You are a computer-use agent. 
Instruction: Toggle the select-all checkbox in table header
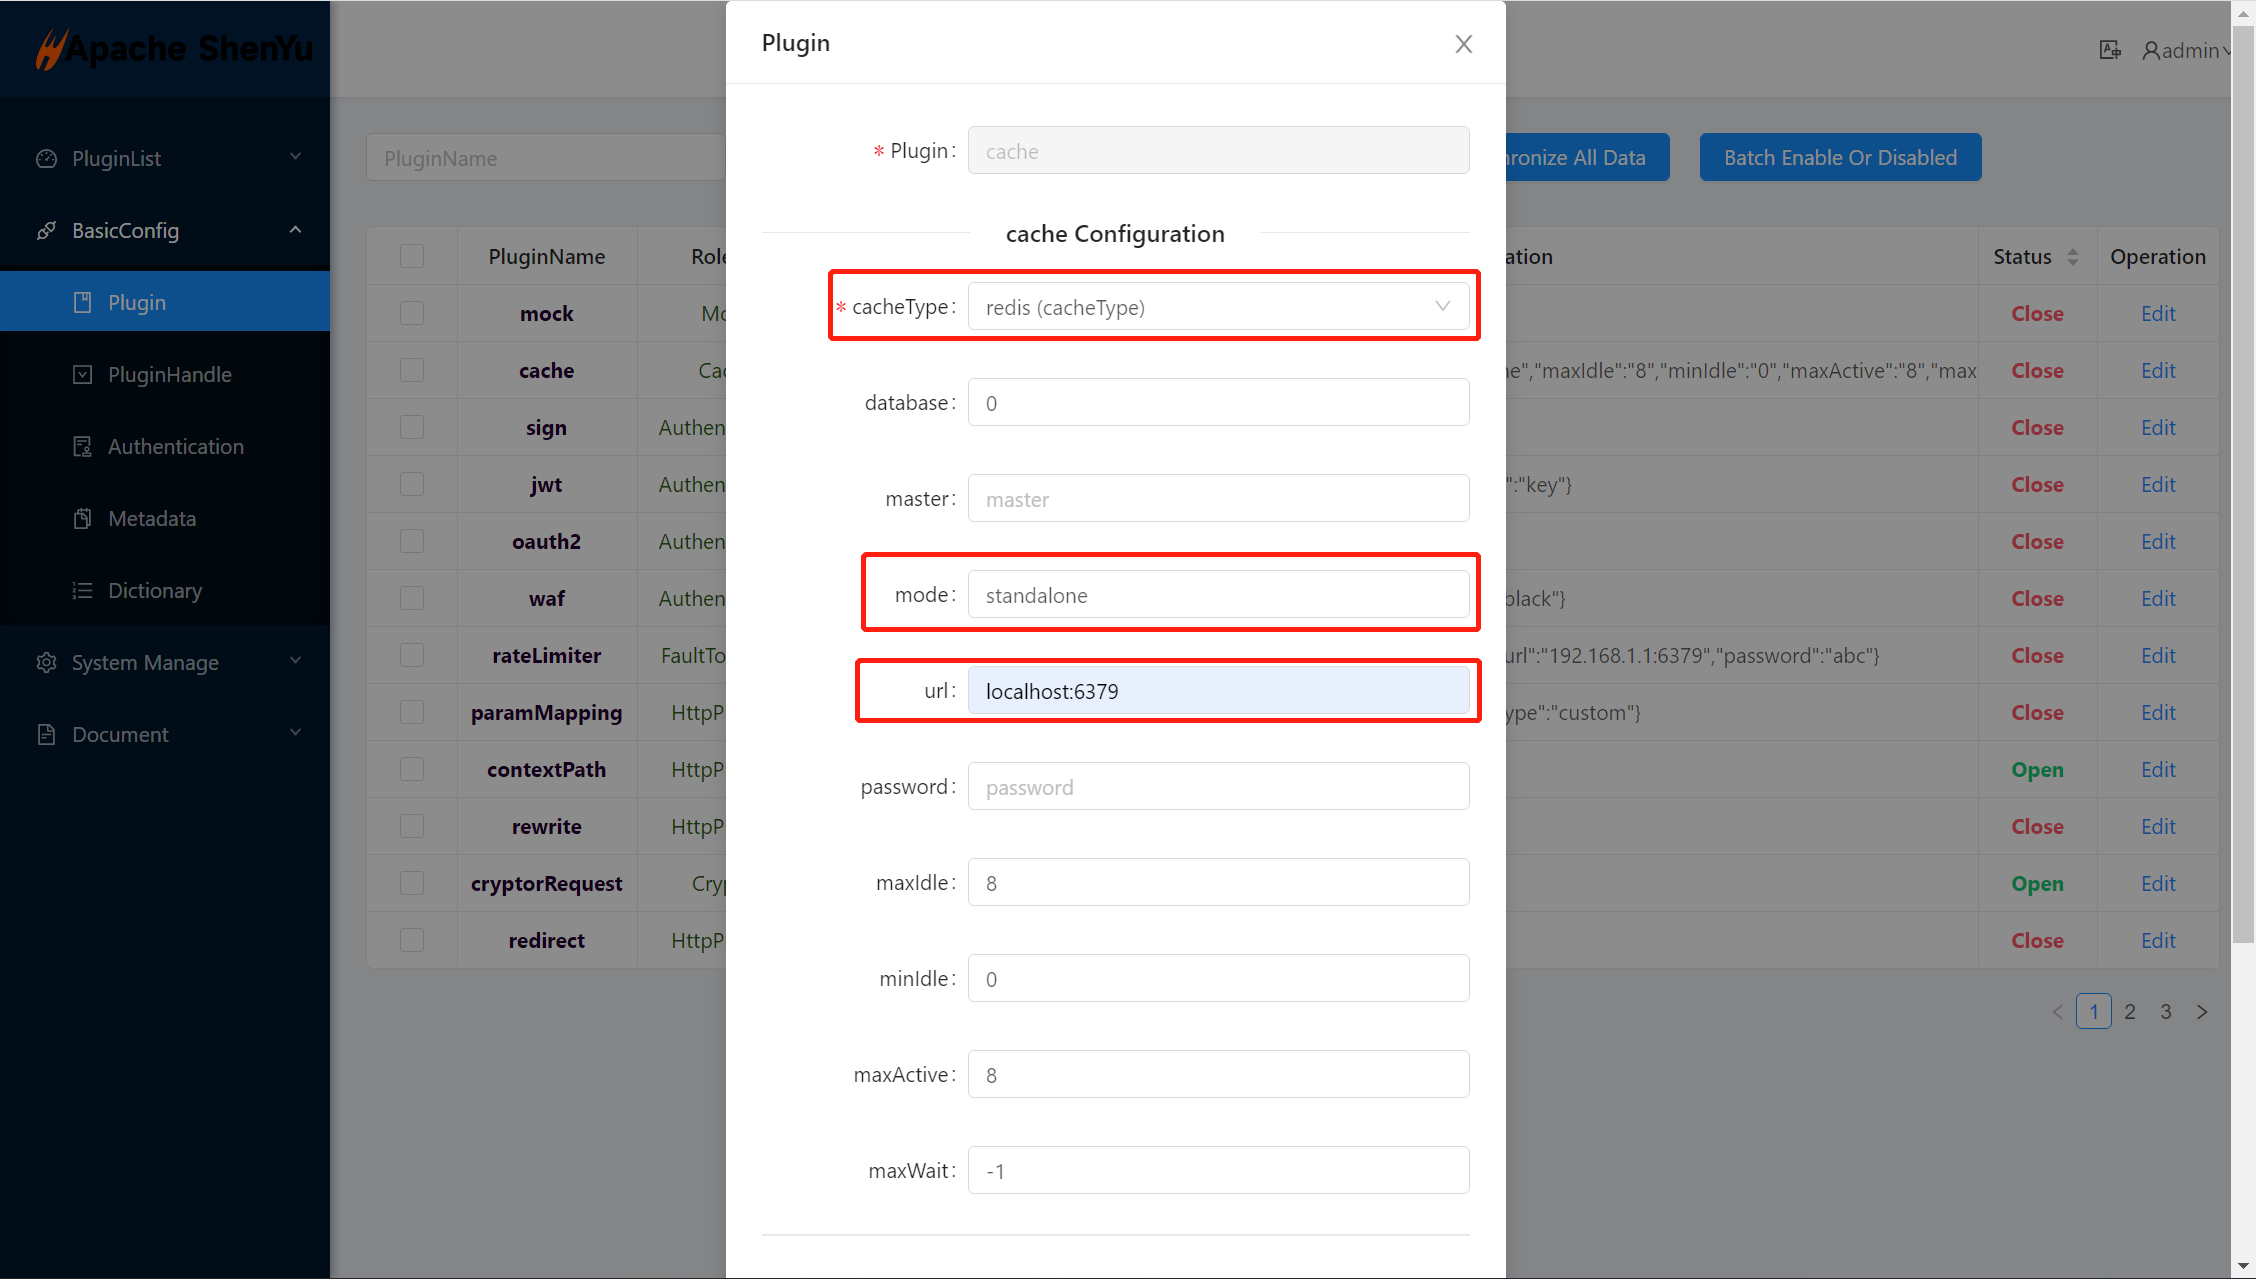[x=412, y=257]
